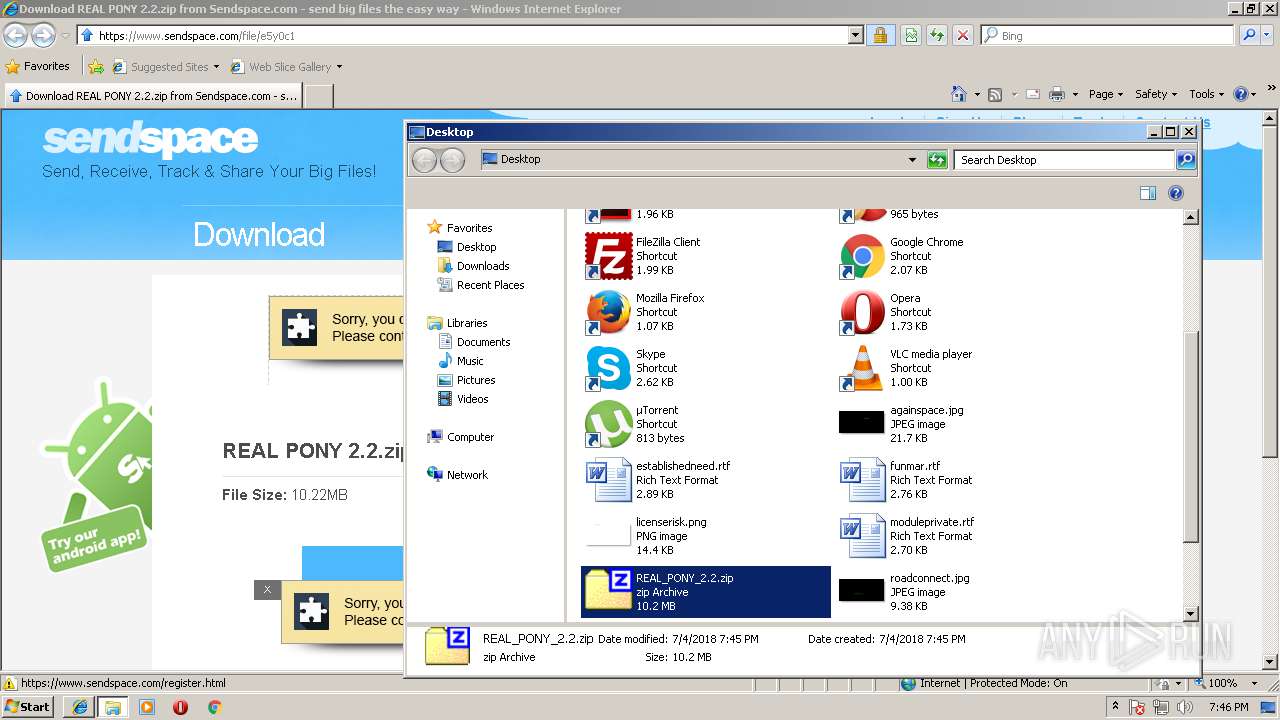Select the Skype shortcut icon
The width and height of the screenshot is (1280, 720).
[x=608, y=368]
